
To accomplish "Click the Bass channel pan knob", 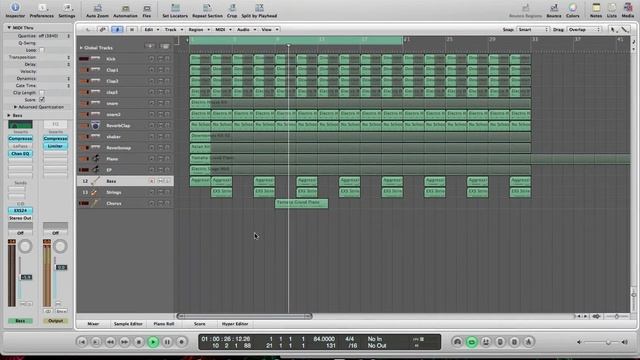I will point(25,246).
